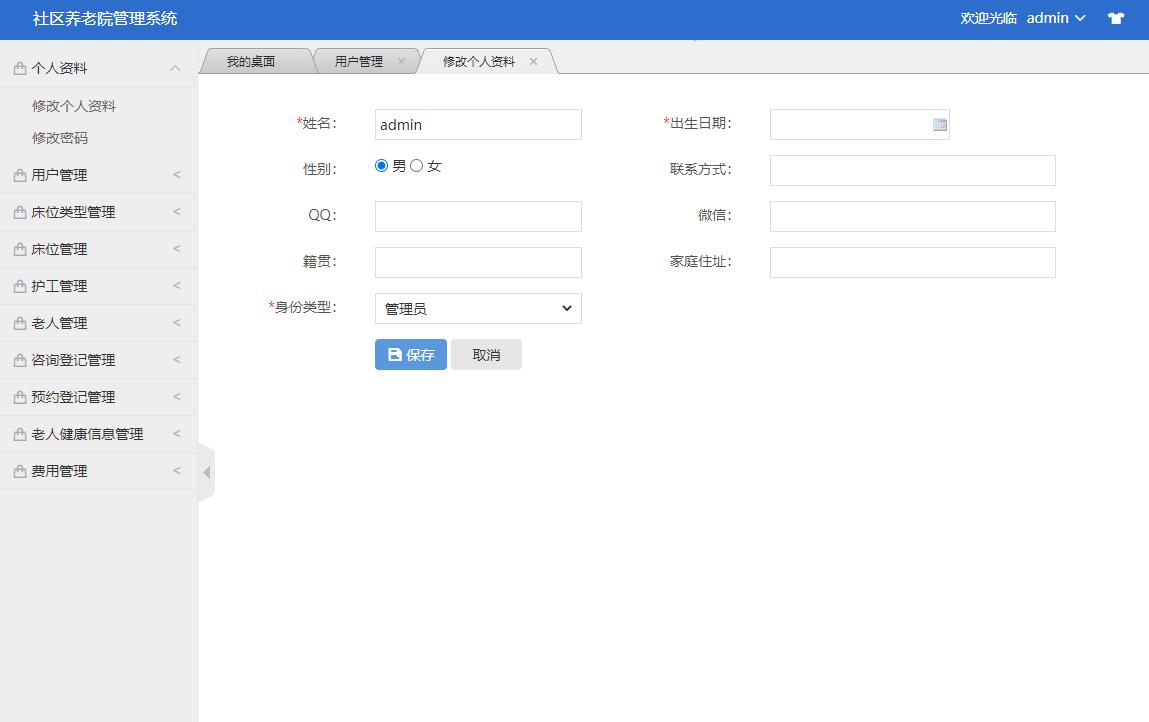Switch to the 用户管理 tab

360,60
